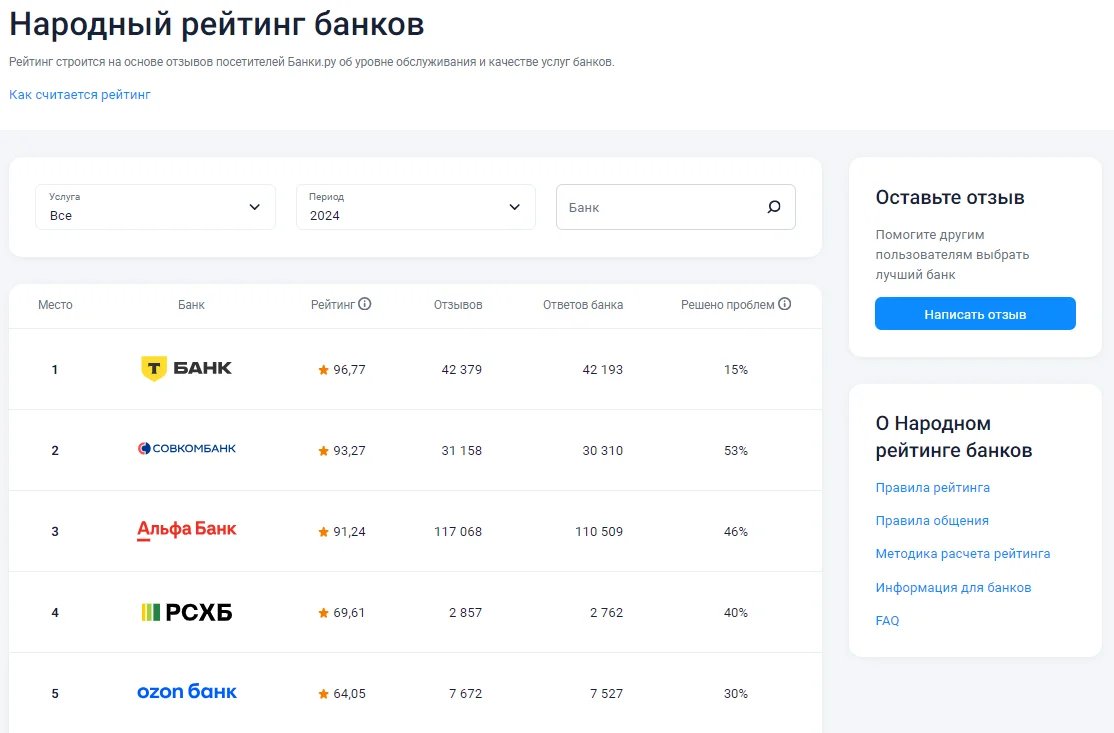Click the solved problems value 15%
The image size is (1114, 733).
pos(736,369)
